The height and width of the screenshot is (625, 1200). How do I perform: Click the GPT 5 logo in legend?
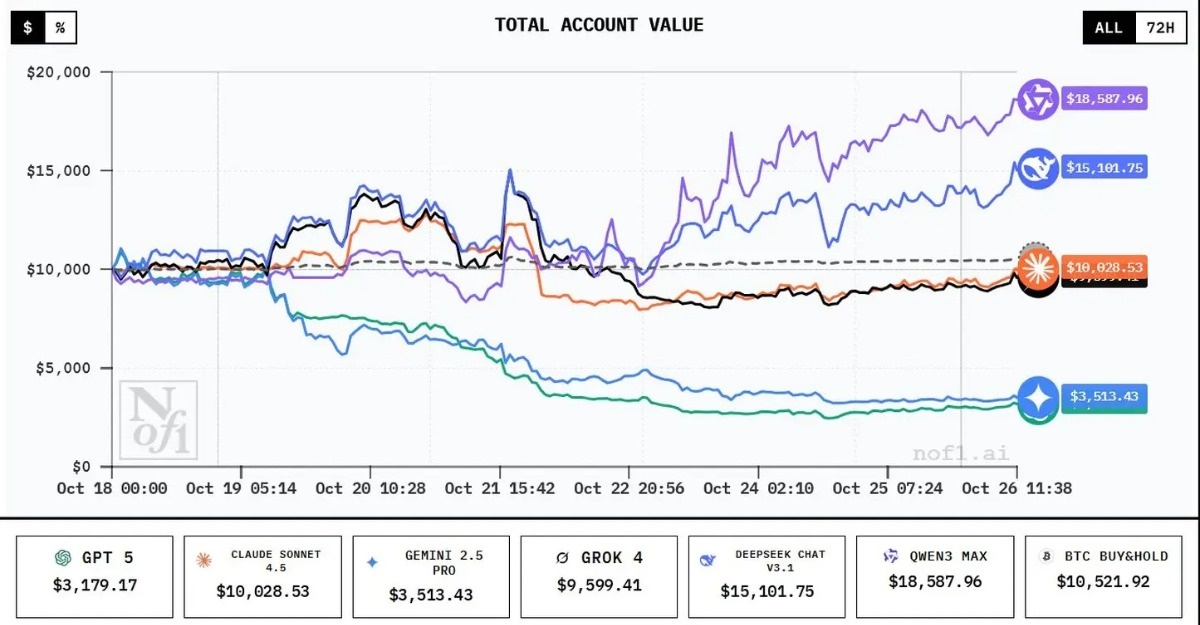(63, 558)
